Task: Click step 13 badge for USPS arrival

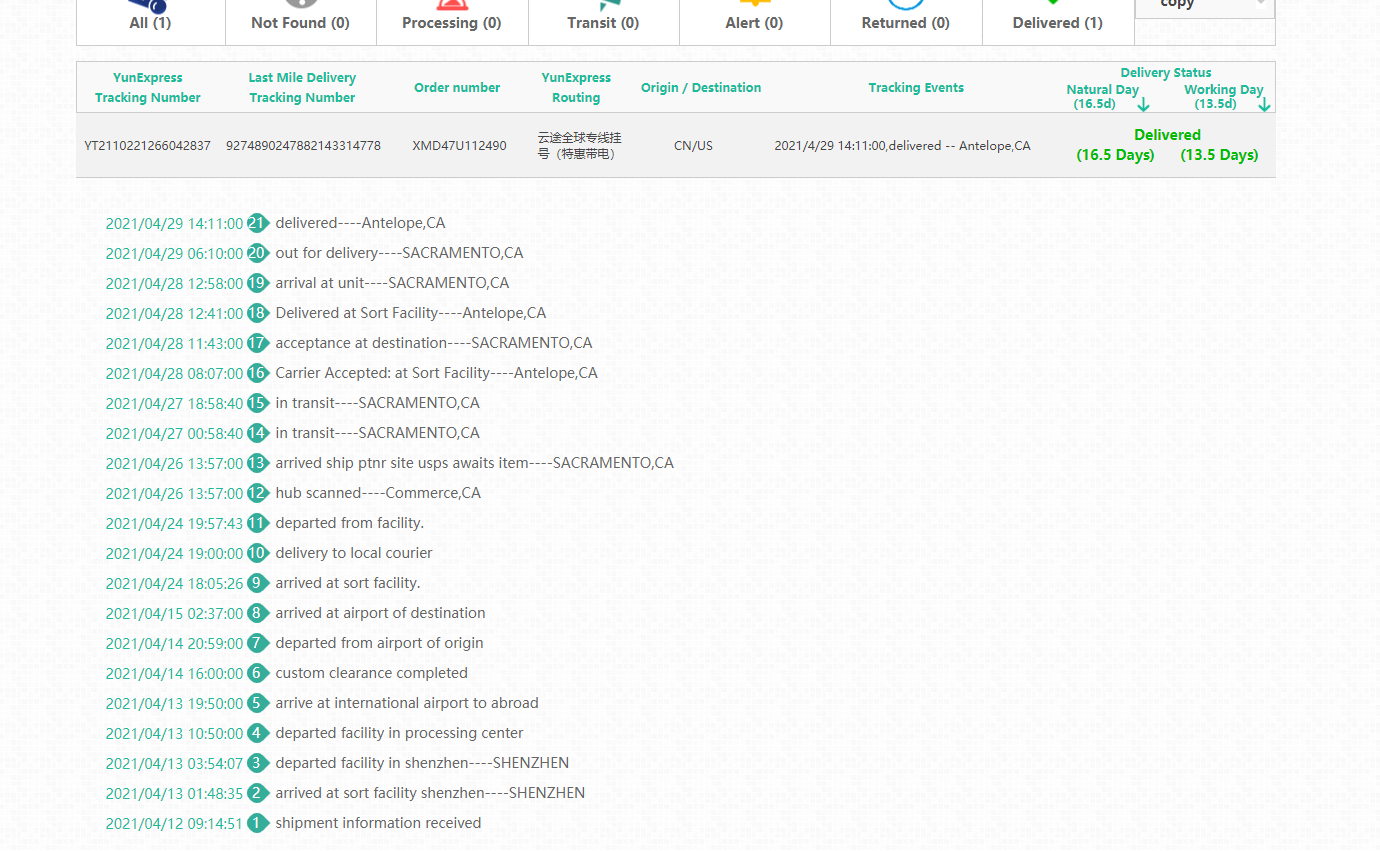Action: (258, 463)
